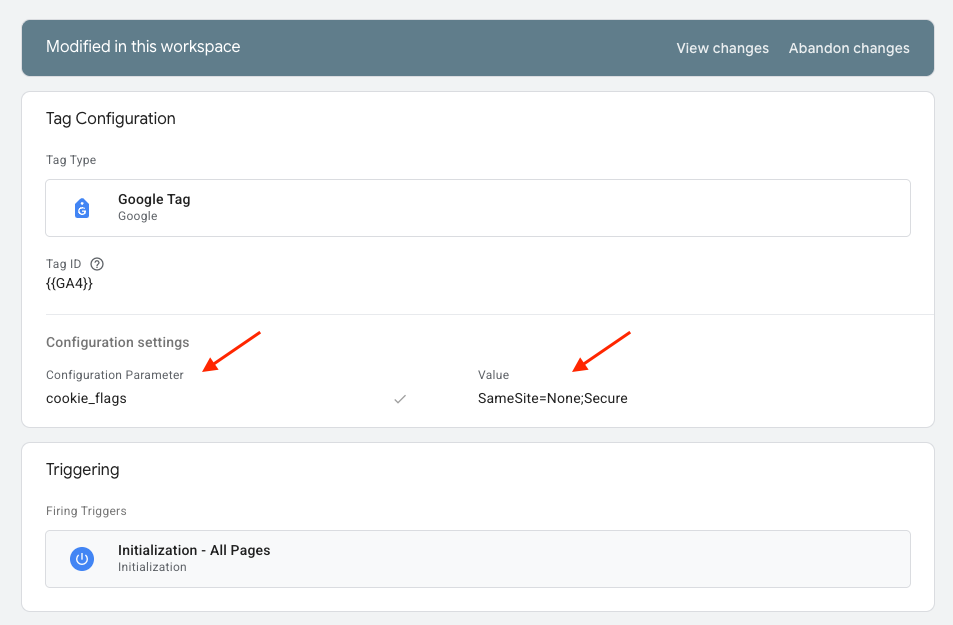Click the Tag Type label
Image resolution: width=953 pixels, height=625 pixels.
pyautogui.click(x=71, y=160)
